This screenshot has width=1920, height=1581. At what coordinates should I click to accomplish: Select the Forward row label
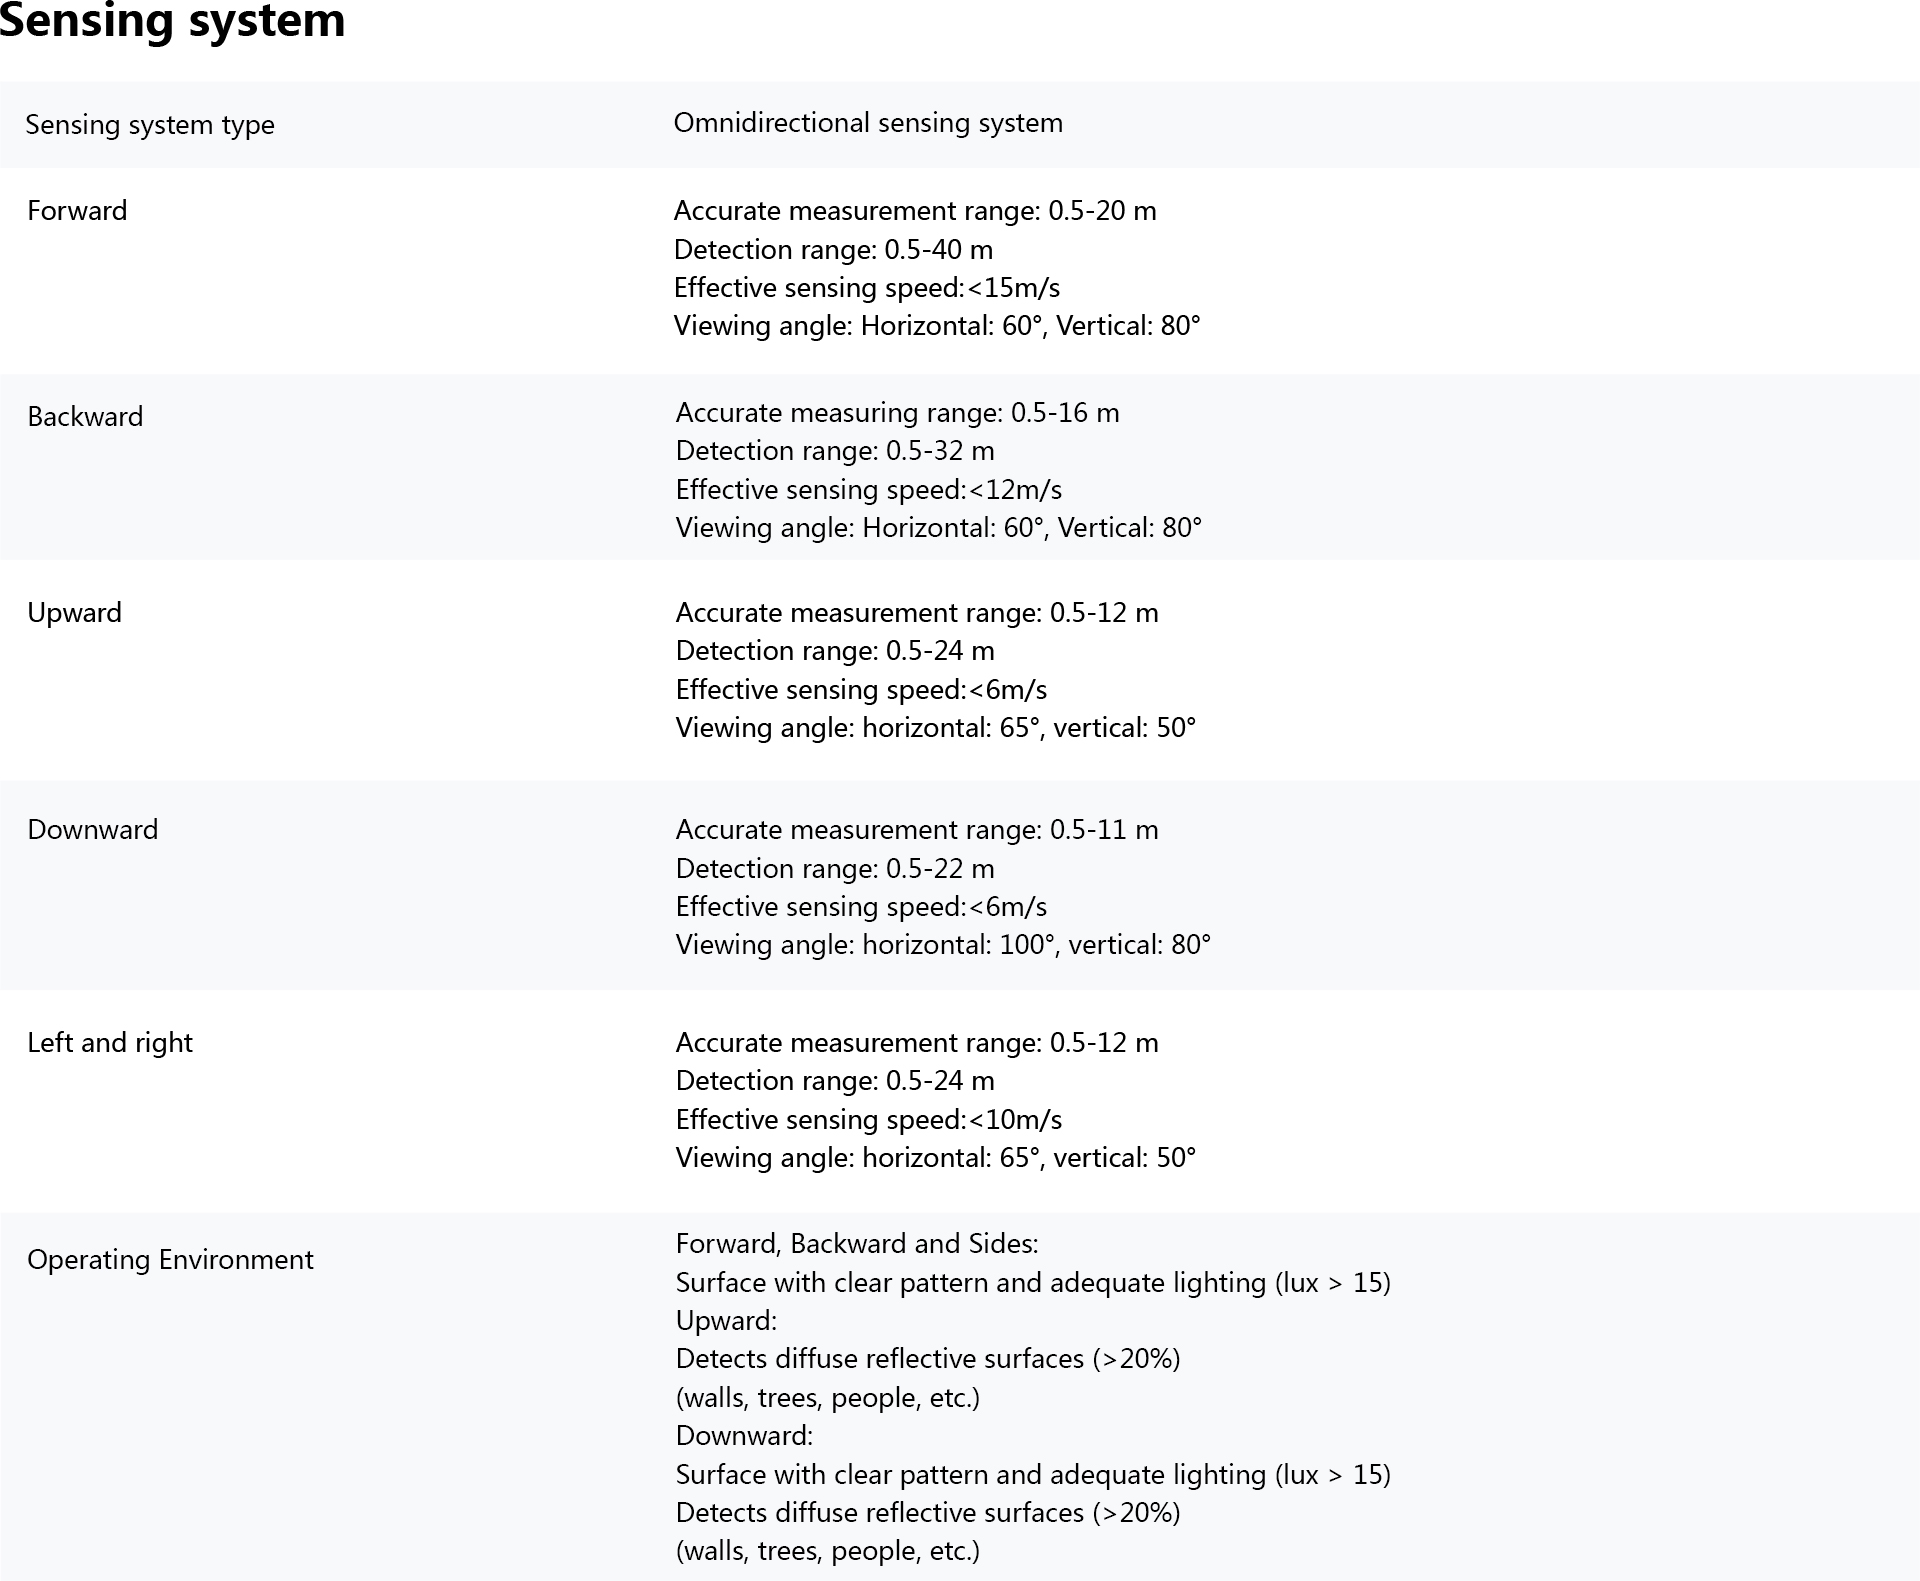coord(77,211)
